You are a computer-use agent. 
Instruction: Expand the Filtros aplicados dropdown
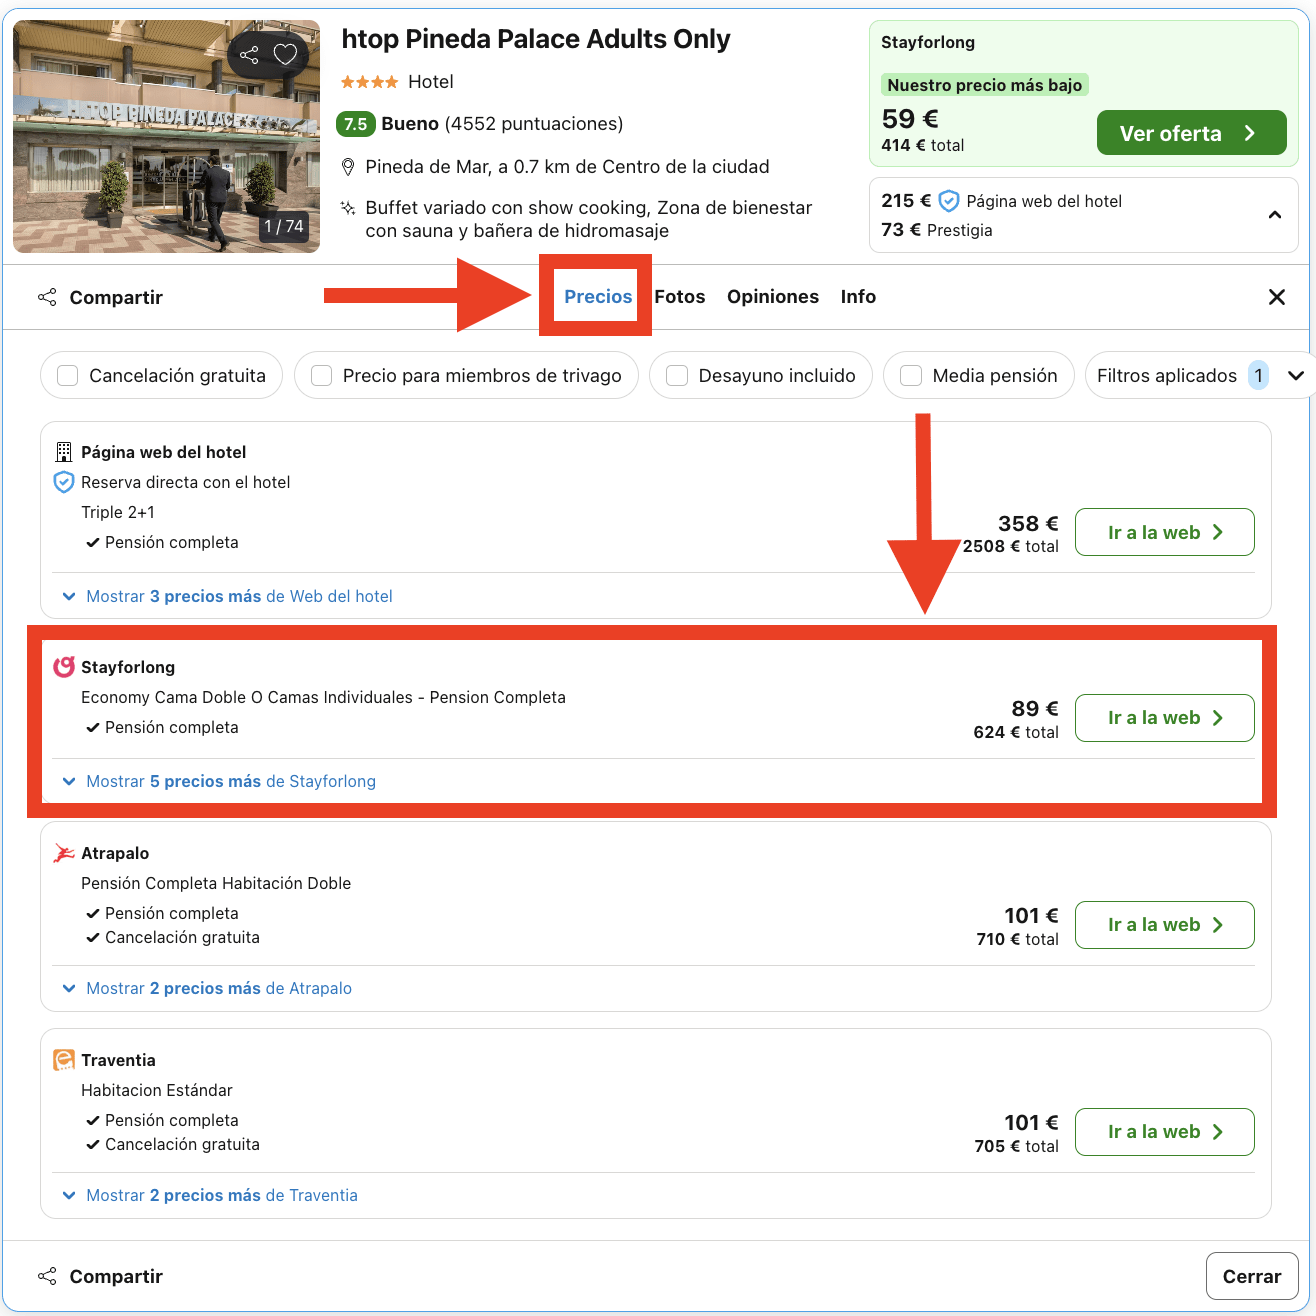1296,376
